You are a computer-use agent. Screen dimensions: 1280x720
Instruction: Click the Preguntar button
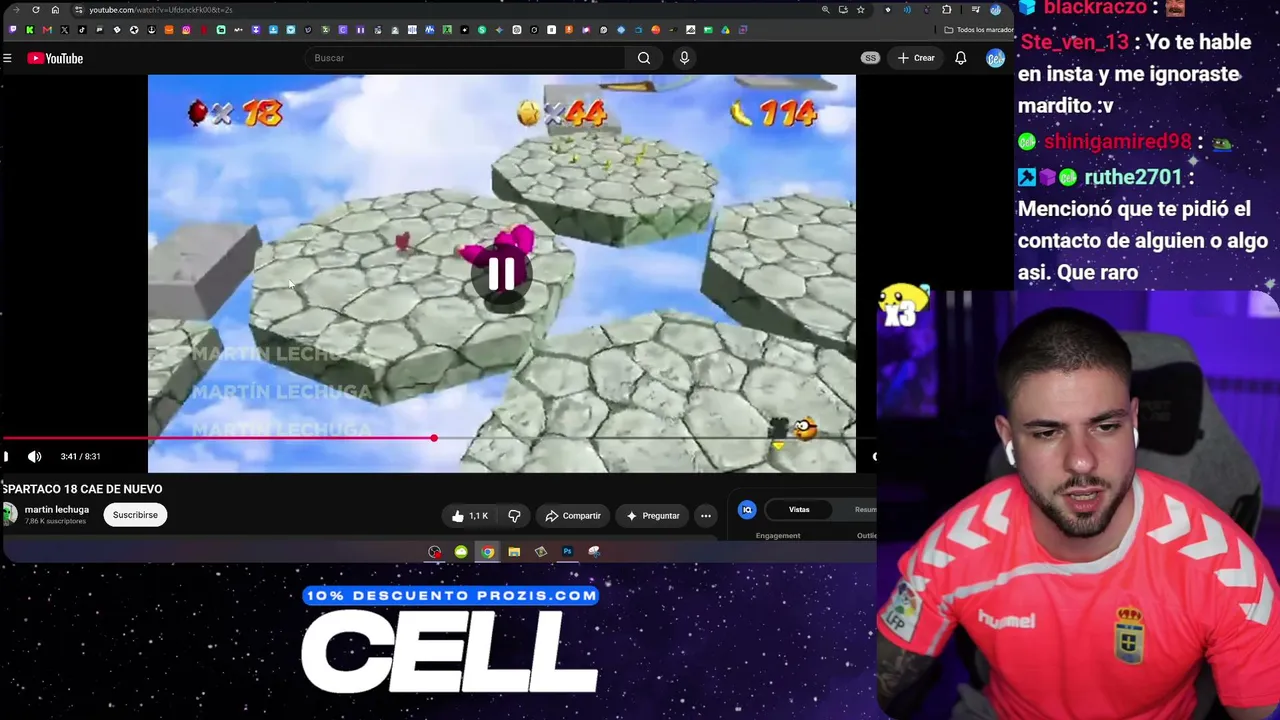coord(652,516)
